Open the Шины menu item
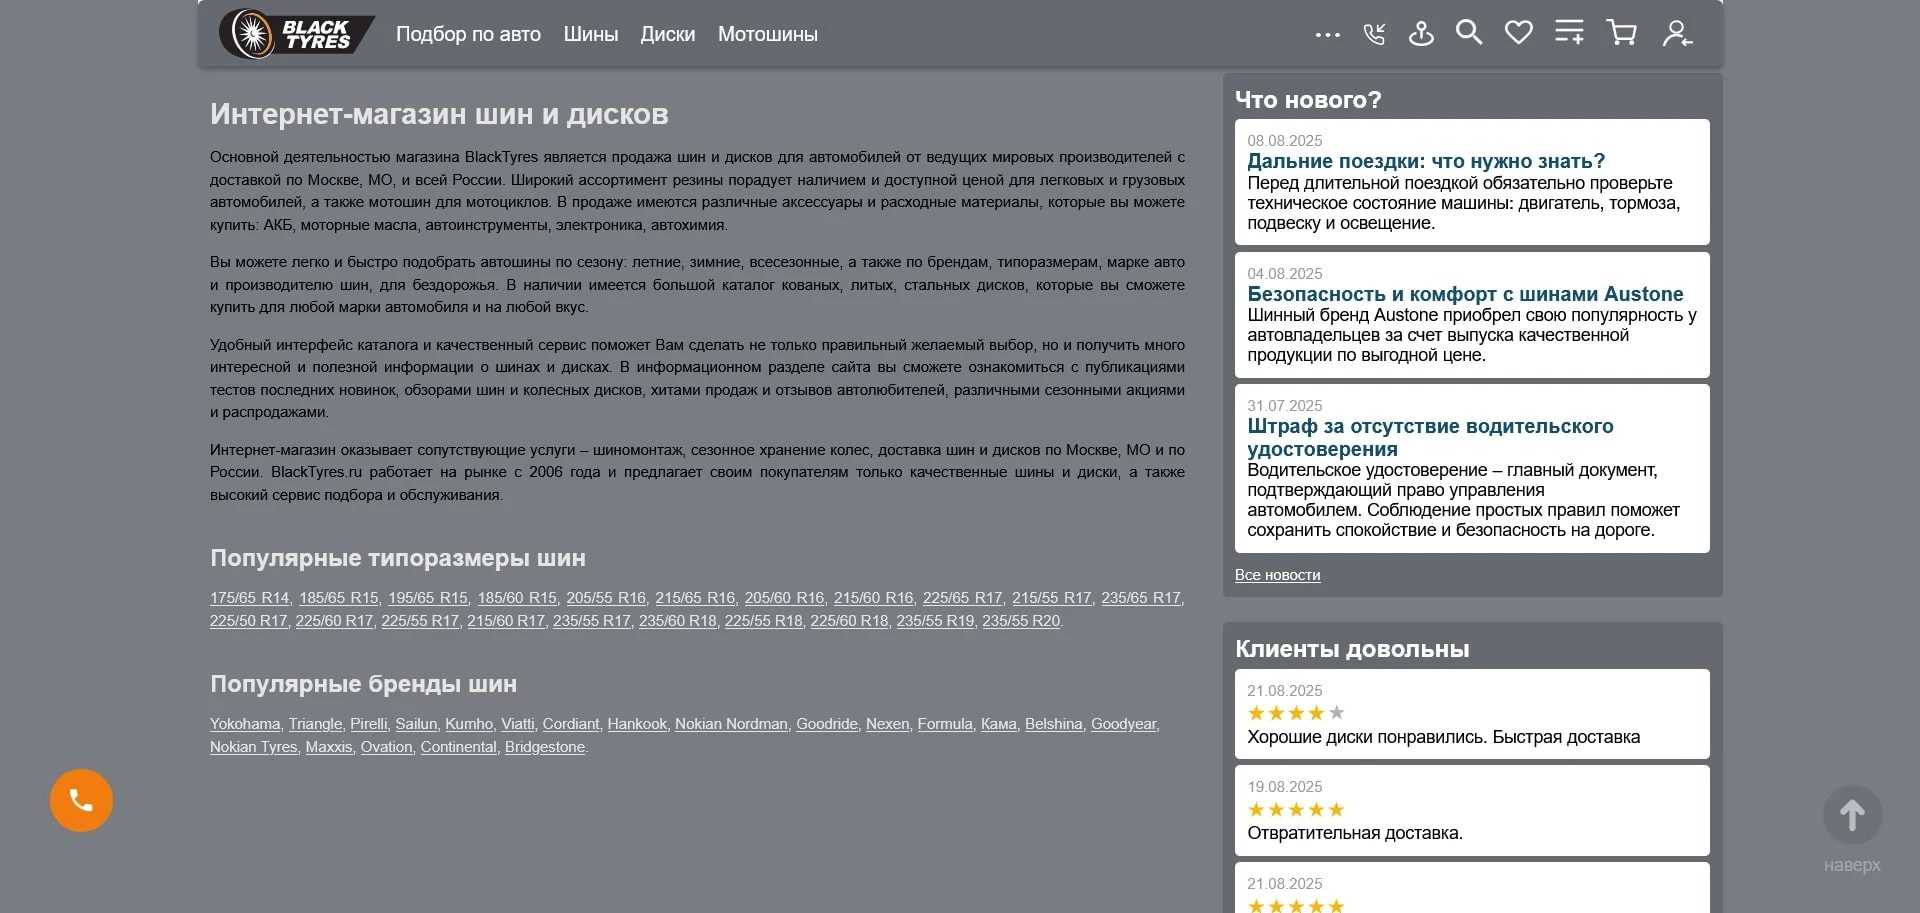This screenshot has width=1920, height=913. pyautogui.click(x=590, y=34)
